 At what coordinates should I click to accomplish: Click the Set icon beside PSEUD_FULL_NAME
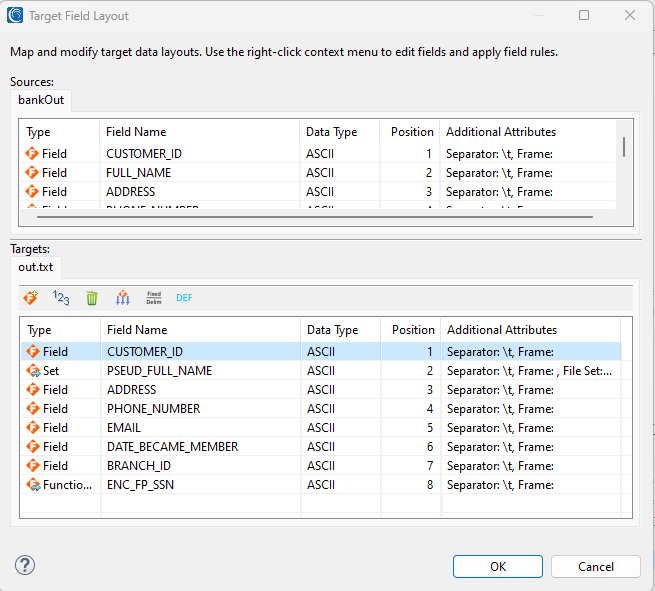[x=33, y=371]
